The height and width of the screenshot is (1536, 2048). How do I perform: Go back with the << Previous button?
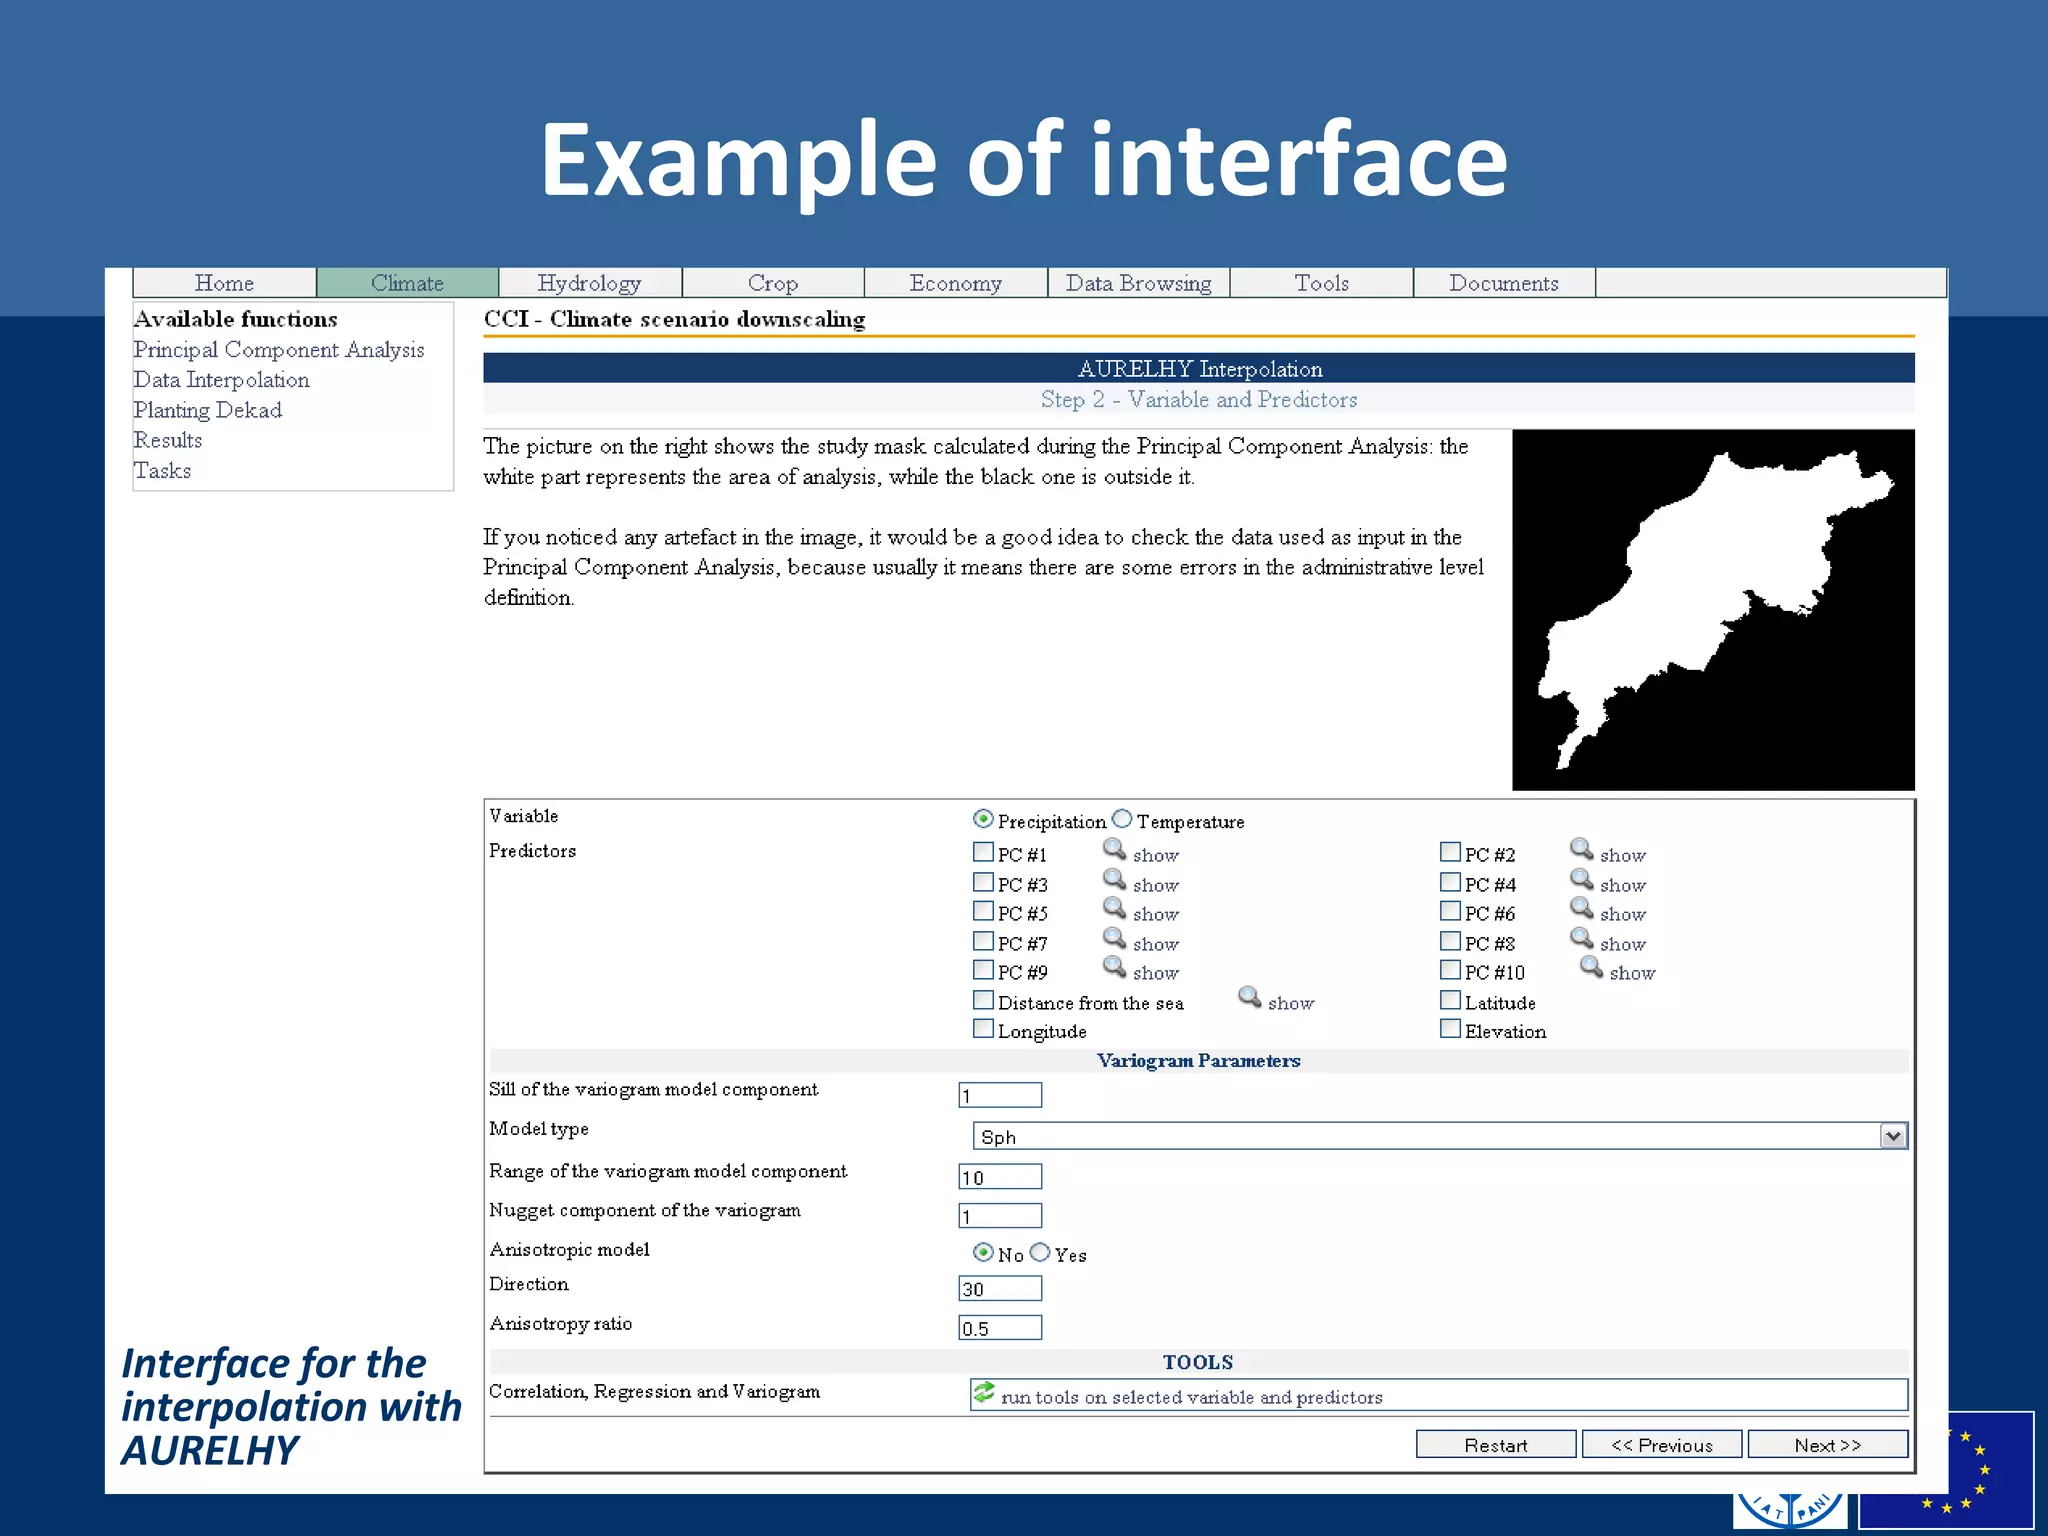tap(1662, 1445)
